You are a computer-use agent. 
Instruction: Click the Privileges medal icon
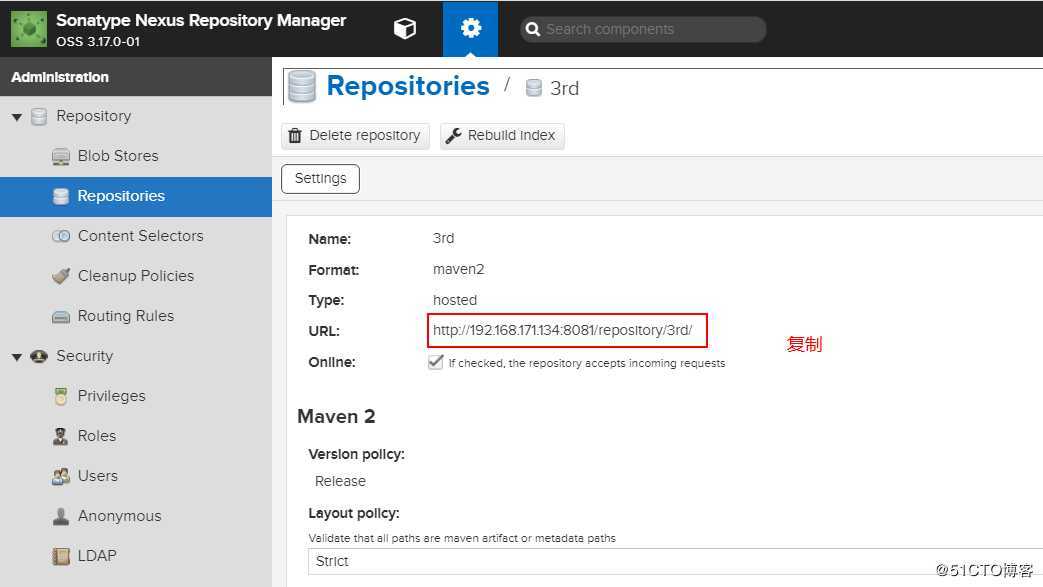pyautogui.click(x=61, y=396)
